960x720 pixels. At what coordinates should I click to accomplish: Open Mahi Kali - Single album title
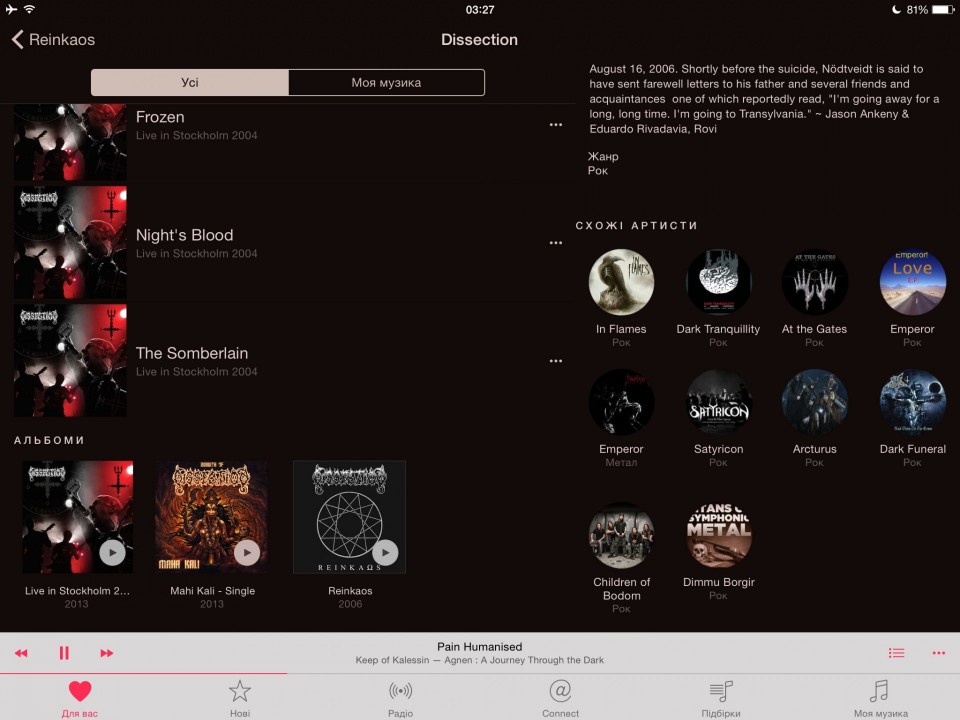coord(212,591)
